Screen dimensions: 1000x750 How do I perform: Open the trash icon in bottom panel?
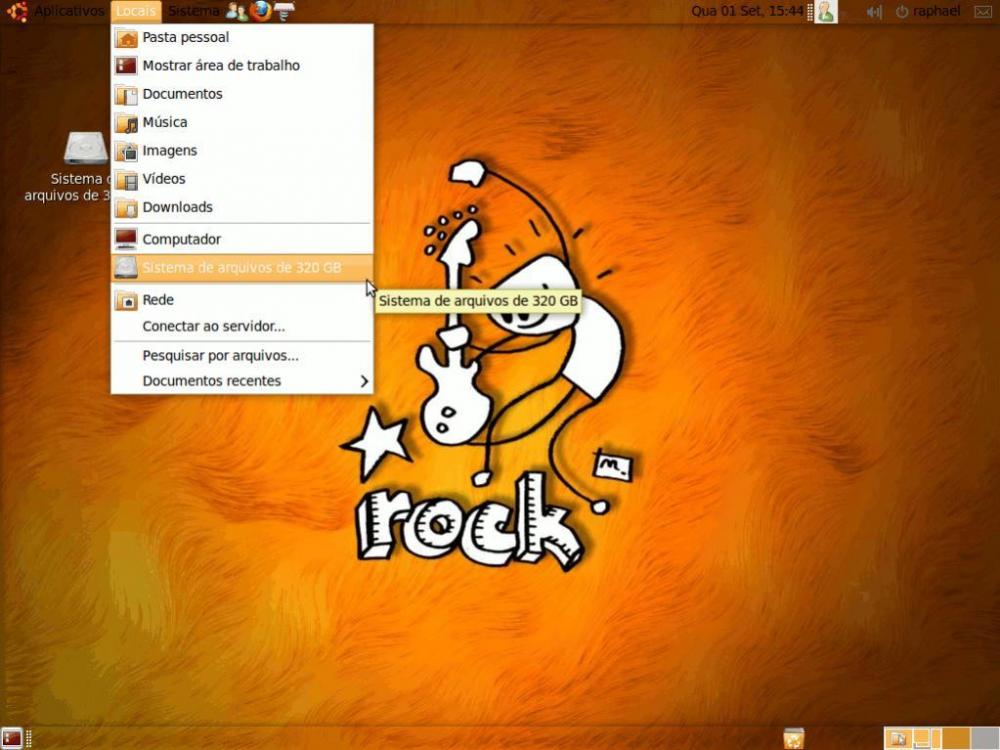coord(793,738)
